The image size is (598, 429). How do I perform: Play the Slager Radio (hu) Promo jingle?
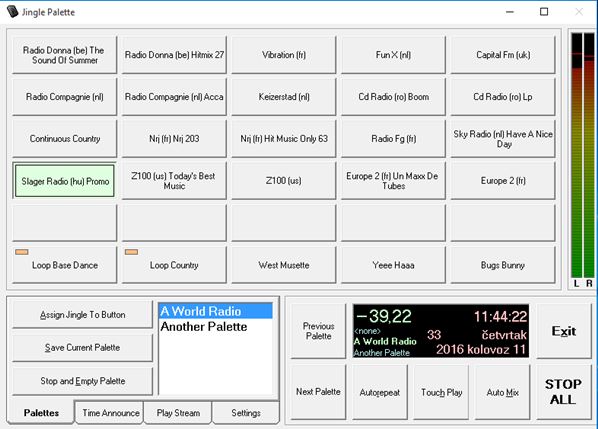click(65, 181)
